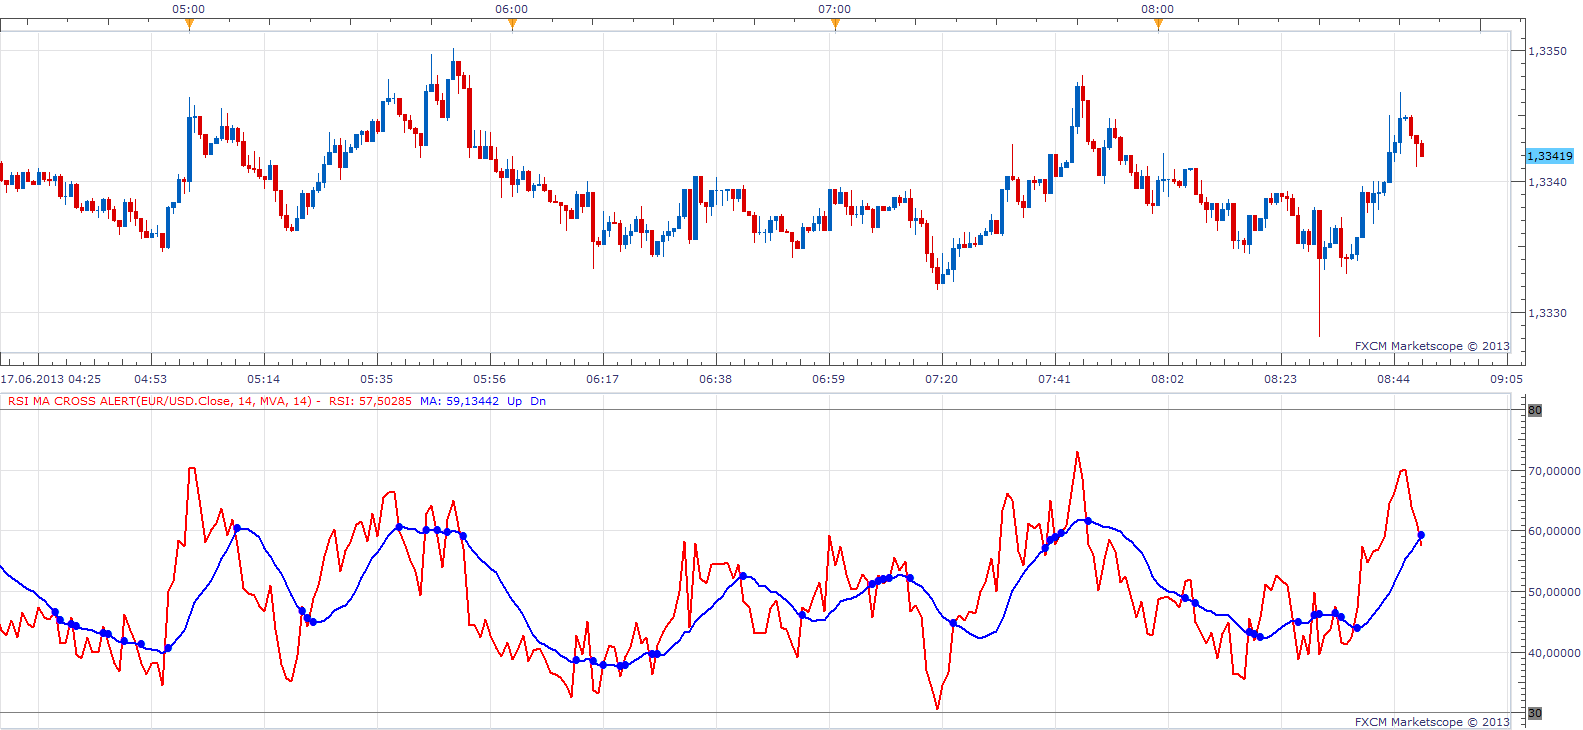Click the orange marker under 07:00
This screenshot has height=730, width=1583.
835,25
